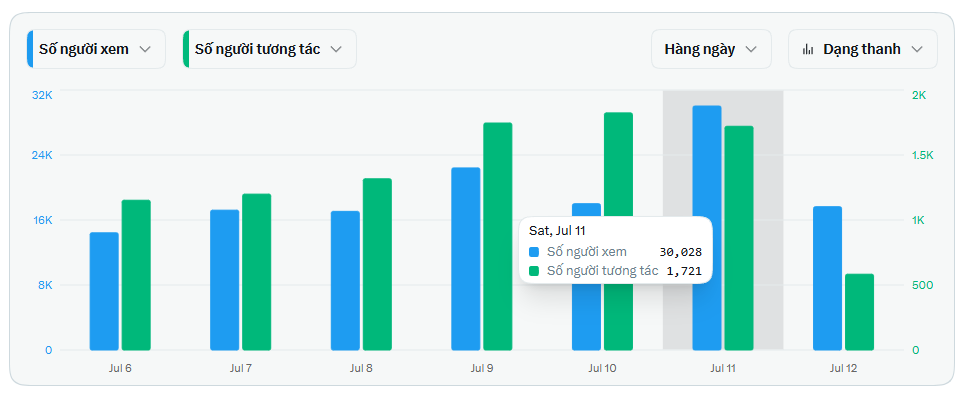Click the "Jul 9" axis label
The image size is (963, 394).
click(x=482, y=369)
